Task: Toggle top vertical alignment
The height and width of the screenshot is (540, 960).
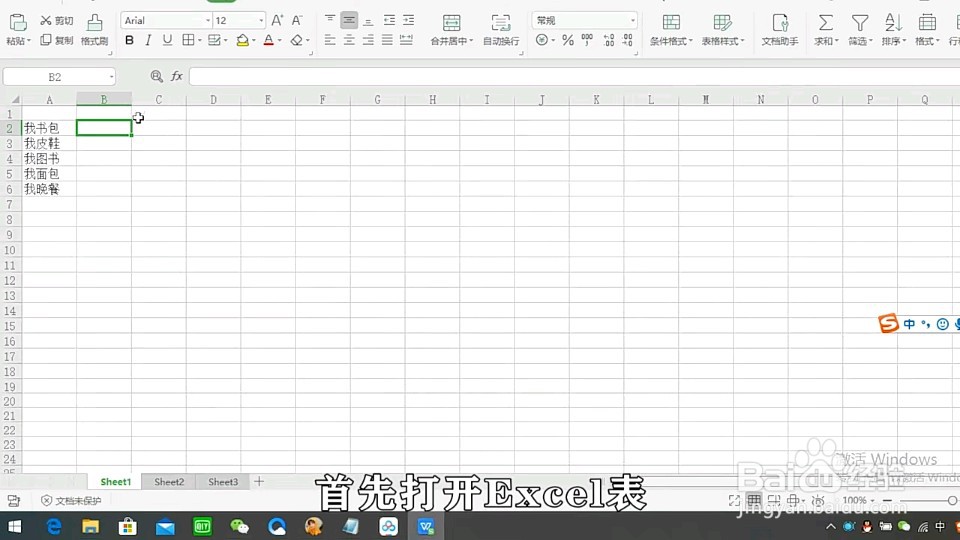Action: pyautogui.click(x=329, y=20)
